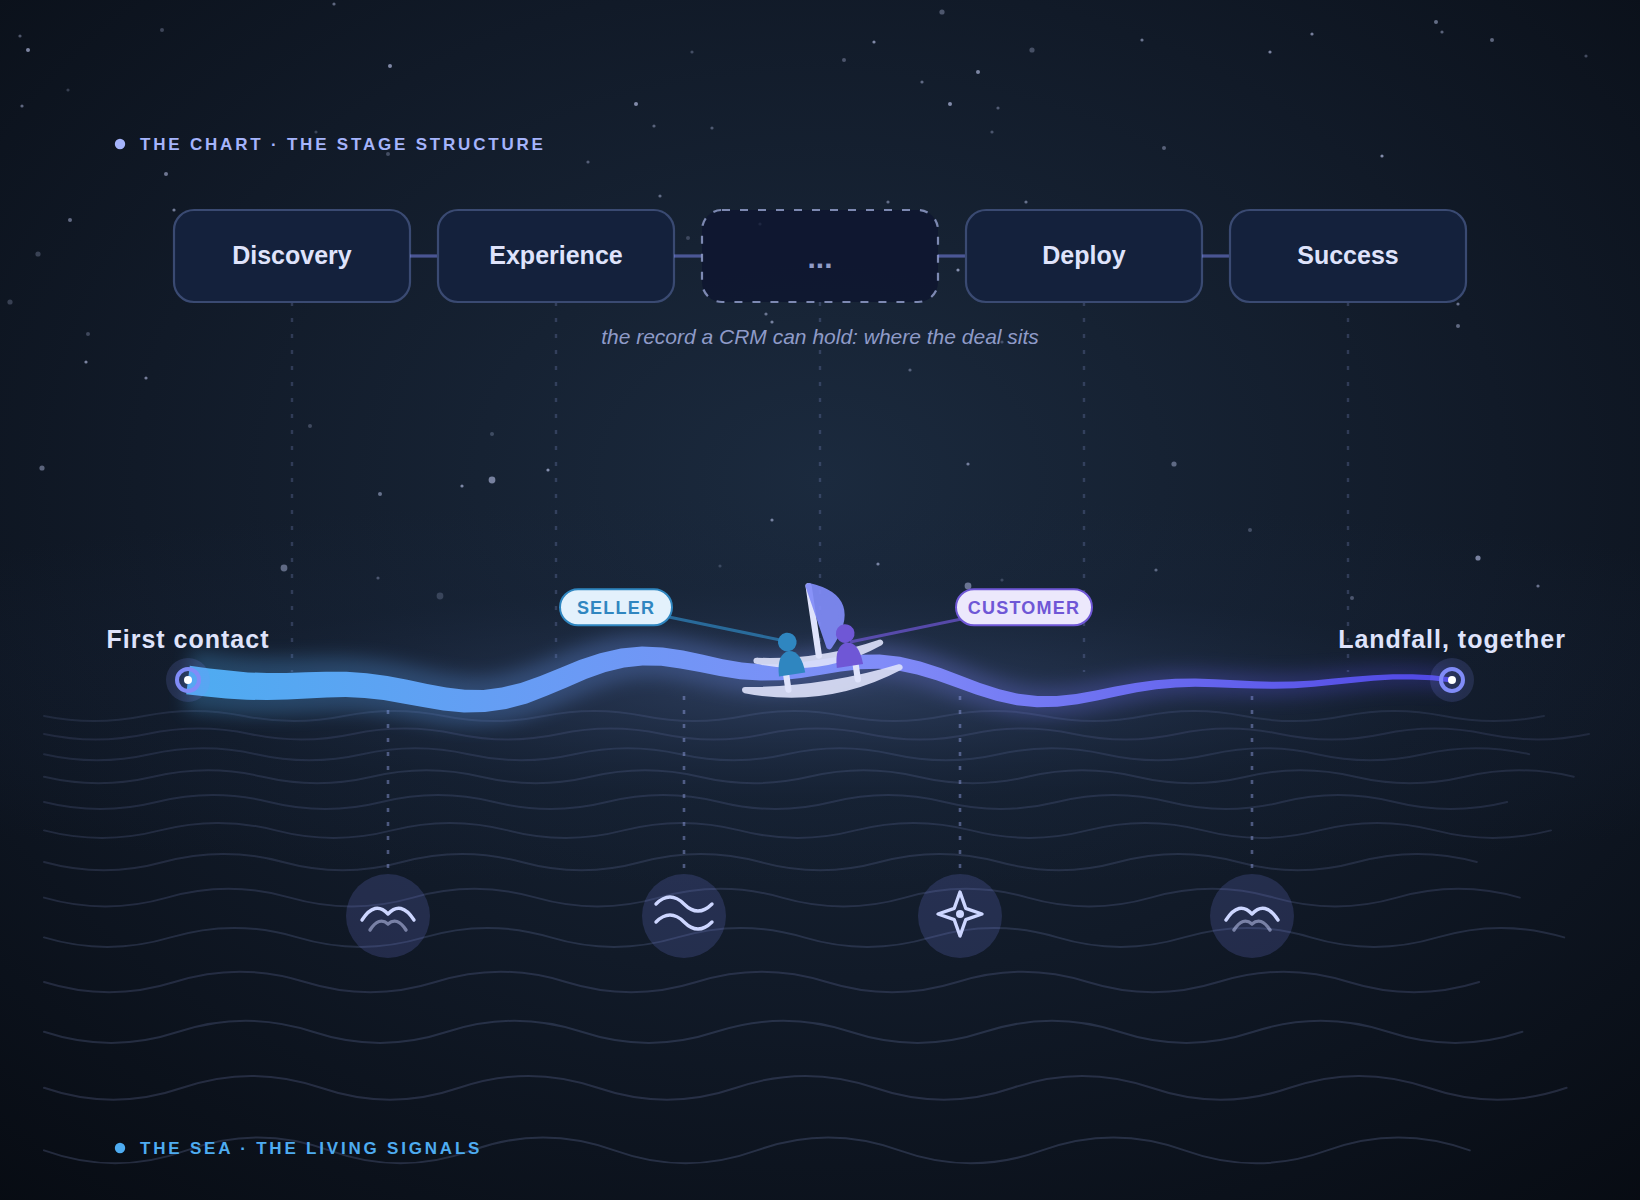Image resolution: width=1640 pixels, height=1200 pixels.
Task: Open the dashed ellipsis stage box
Action: pos(820,256)
